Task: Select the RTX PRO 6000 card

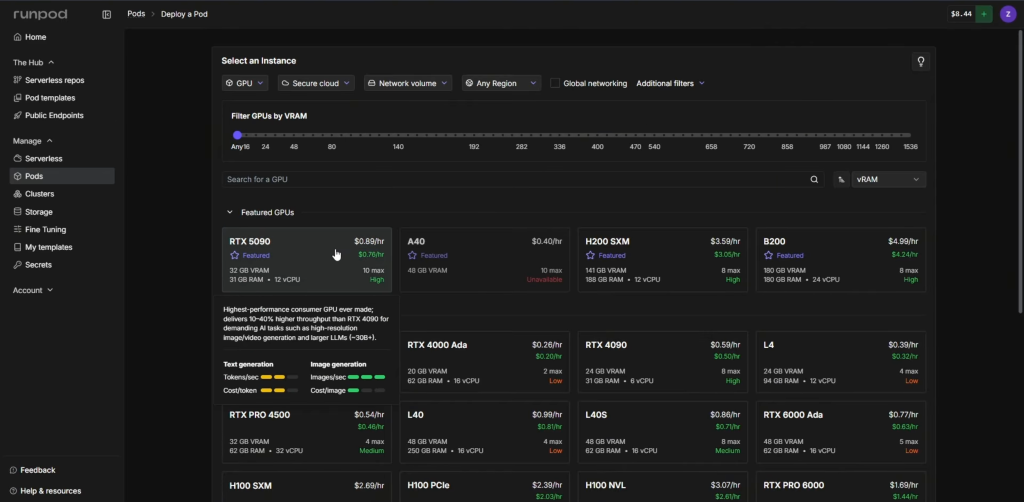Action: pos(841,487)
